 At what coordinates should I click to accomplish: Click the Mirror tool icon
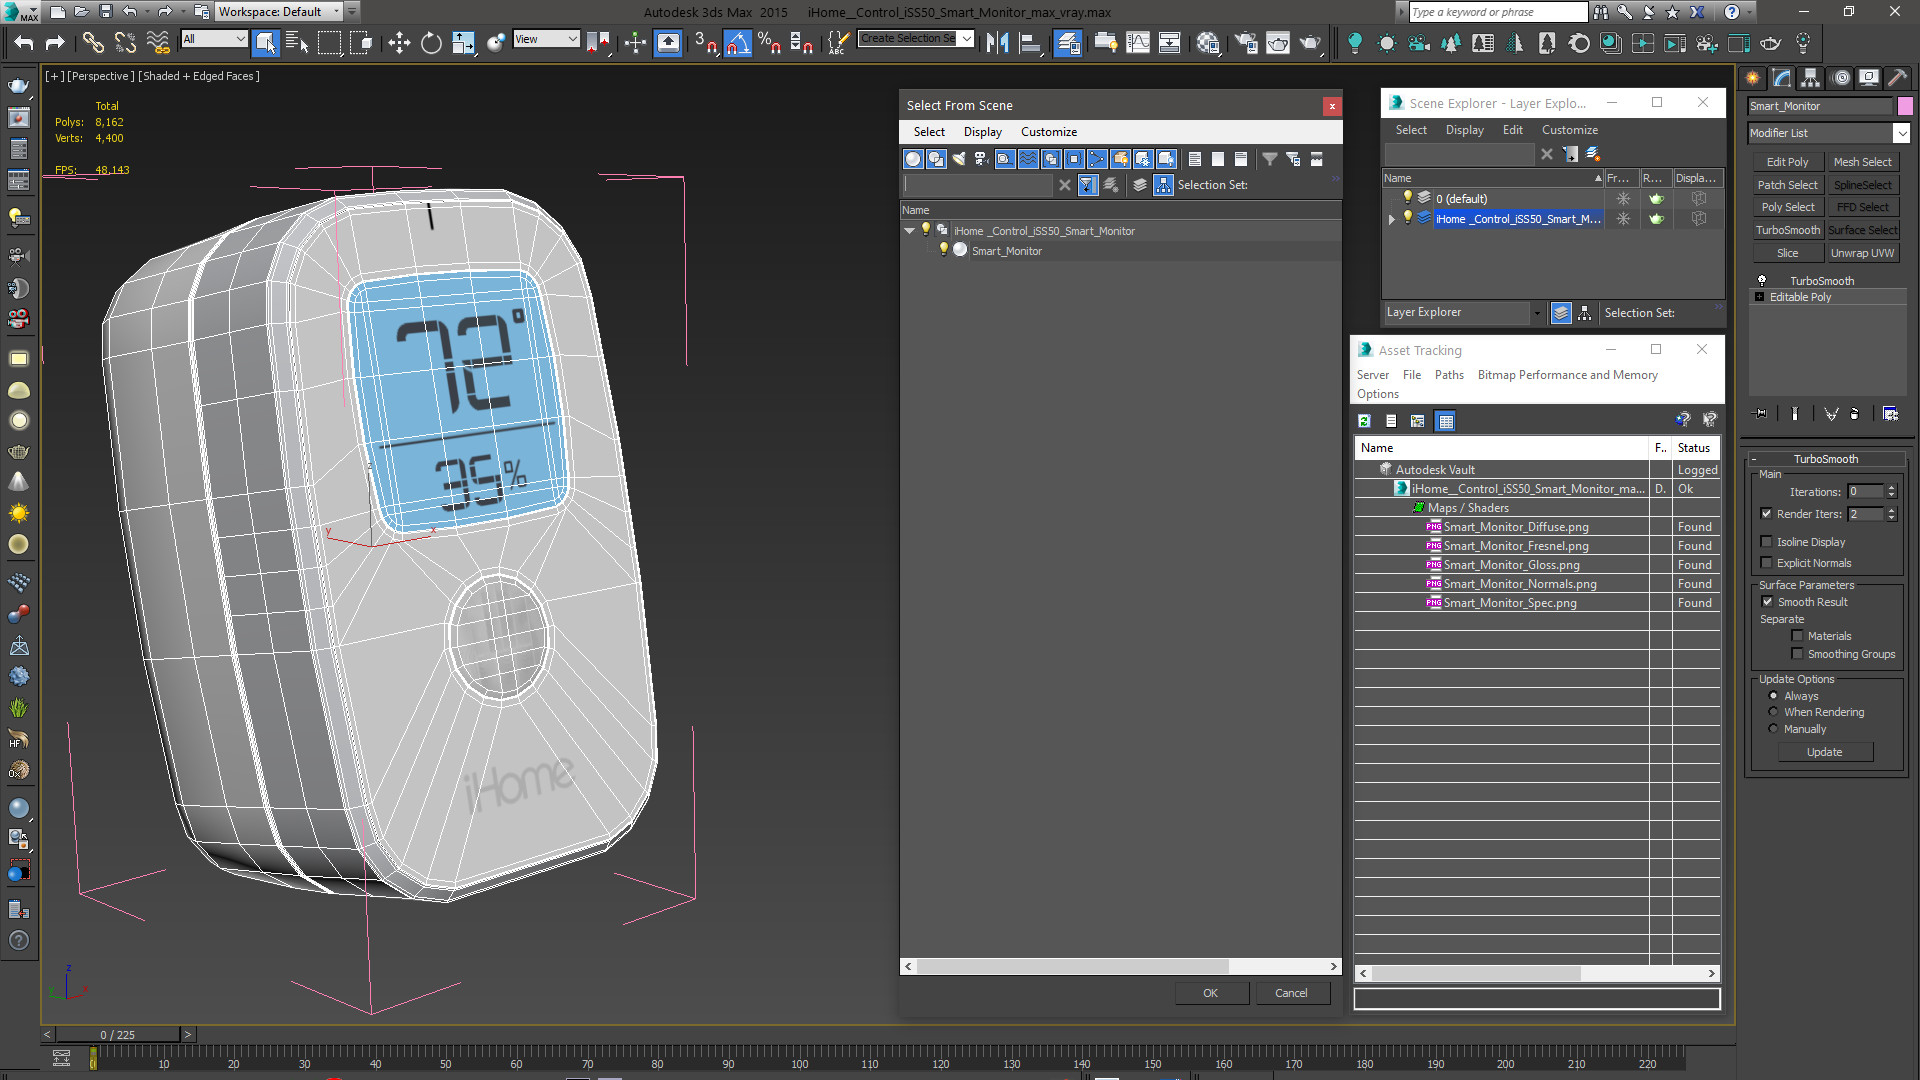pos(997,43)
